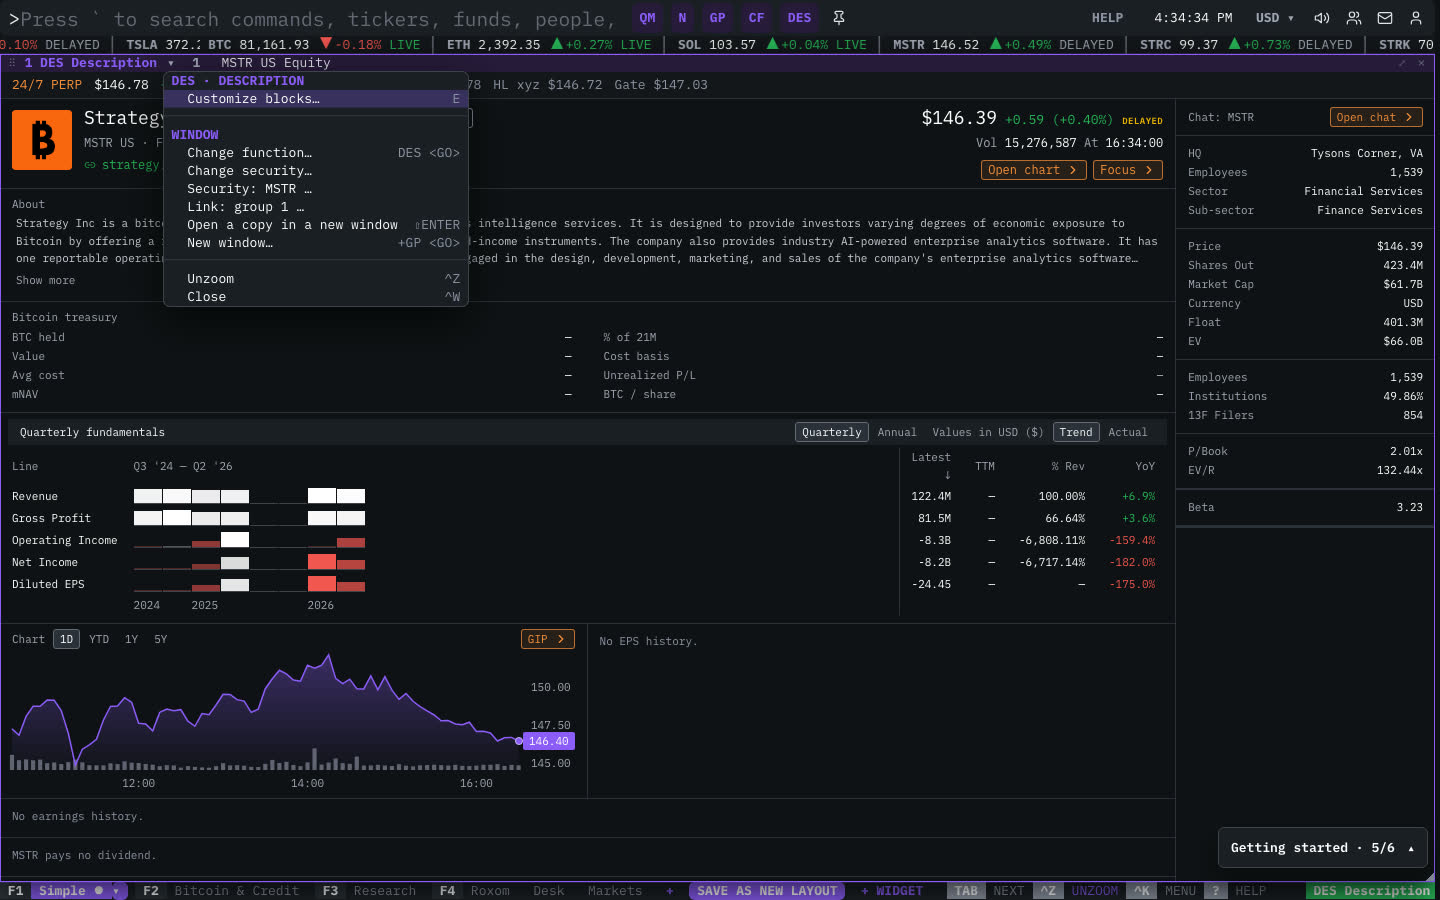
Task: Select the 5Y chart range
Action: coord(161,639)
